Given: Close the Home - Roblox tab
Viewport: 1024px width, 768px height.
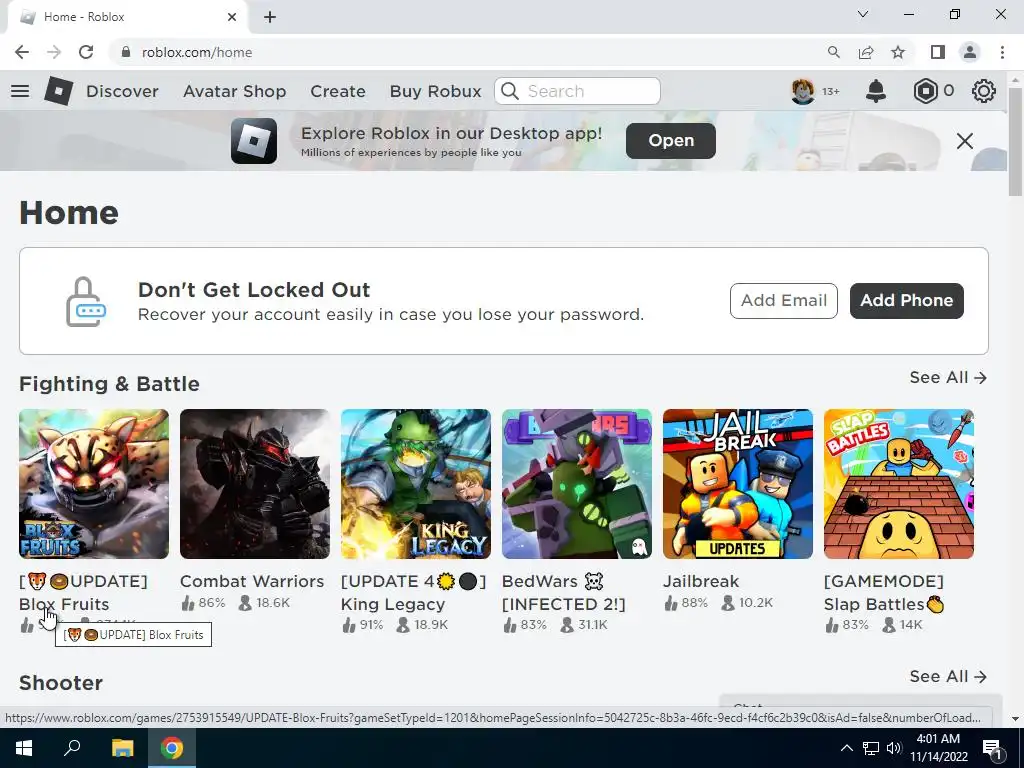Looking at the screenshot, I should tap(232, 17).
